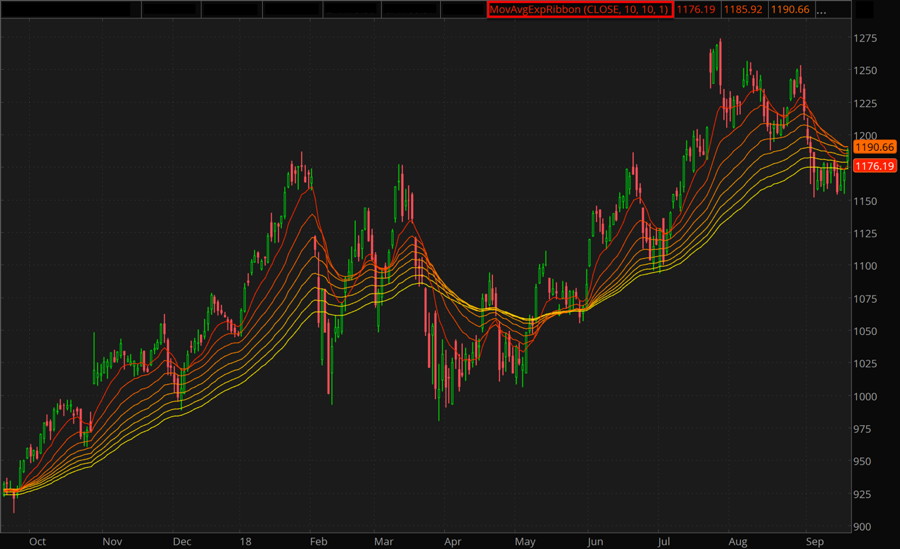Viewport: 900px width, 549px height.
Task: Select the May marker on time axis
Action: click(525, 541)
